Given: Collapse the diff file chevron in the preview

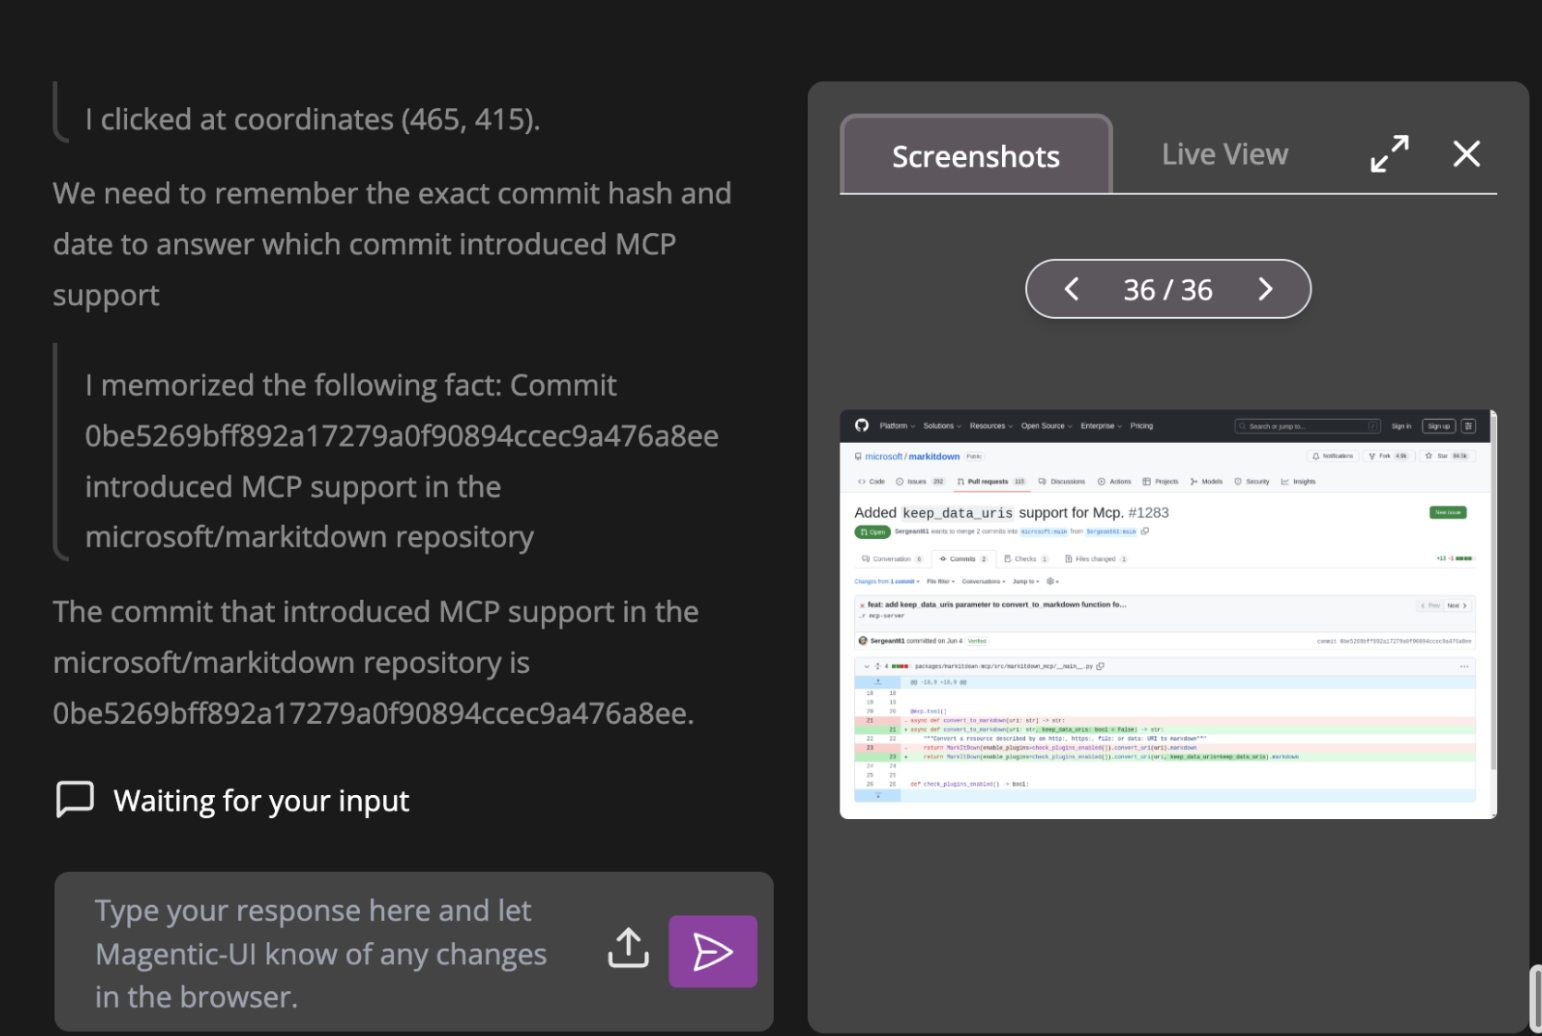Looking at the screenshot, I should tap(866, 666).
